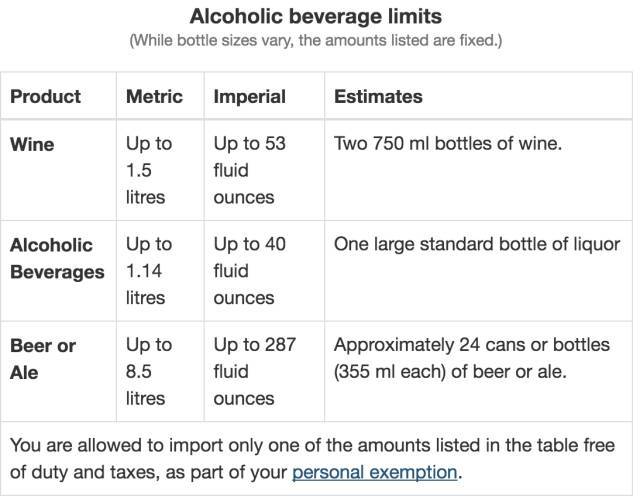The width and height of the screenshot is (640, 503).
Task: Open the personal exemption link
Action: click(374, 472)
